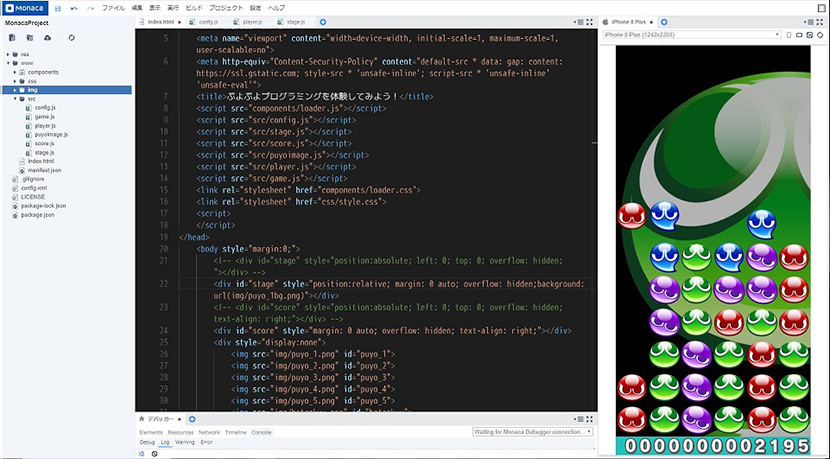The width and height of the screenshot is (830, 459).
Task: Switch to the player.js editor tab
Action: 252,22
